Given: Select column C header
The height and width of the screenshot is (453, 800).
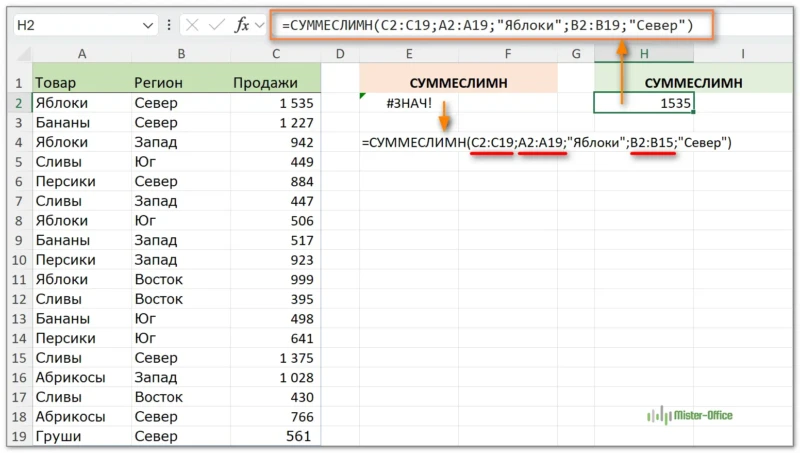Looking at the screenshot, I should coord(275,53).
